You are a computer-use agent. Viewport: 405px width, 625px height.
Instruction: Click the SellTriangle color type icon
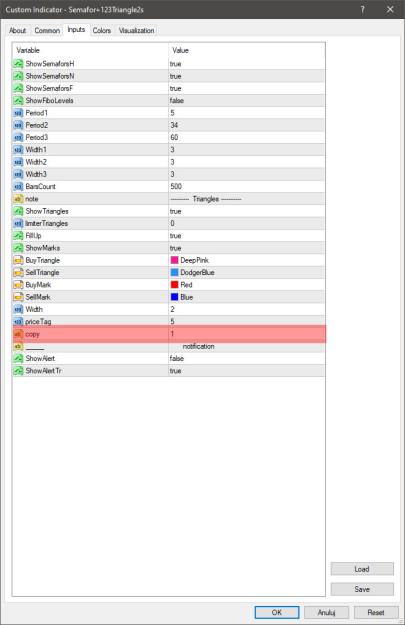[x=18, y=272]
